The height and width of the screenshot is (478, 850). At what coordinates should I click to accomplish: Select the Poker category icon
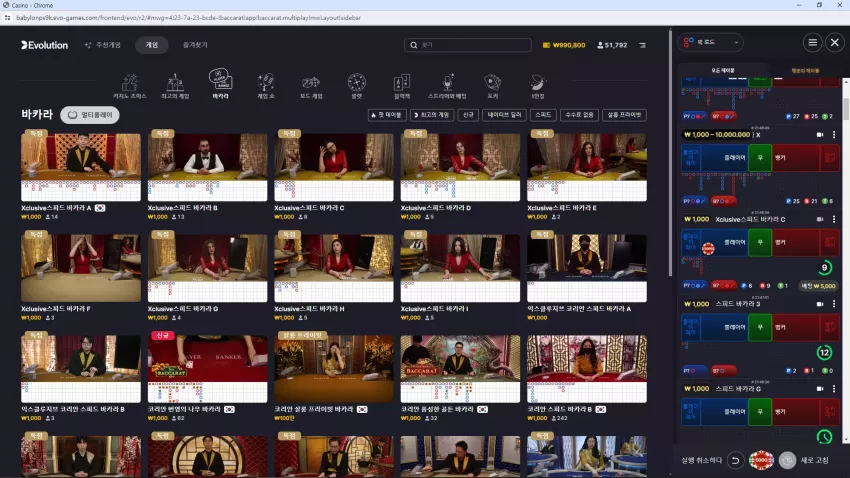click(493, 86)
